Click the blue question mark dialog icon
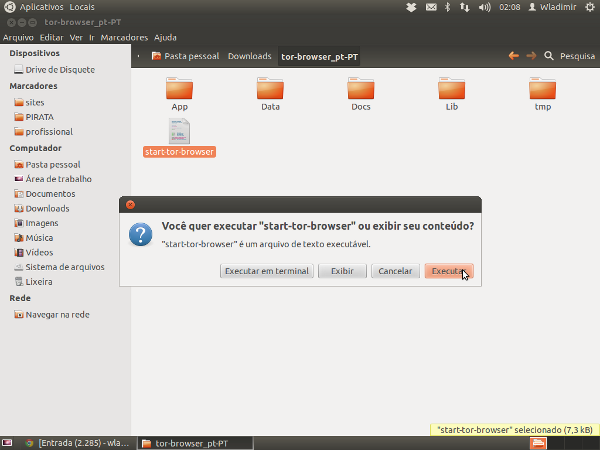Screen dimensions: 600x450 pos(140,234)
